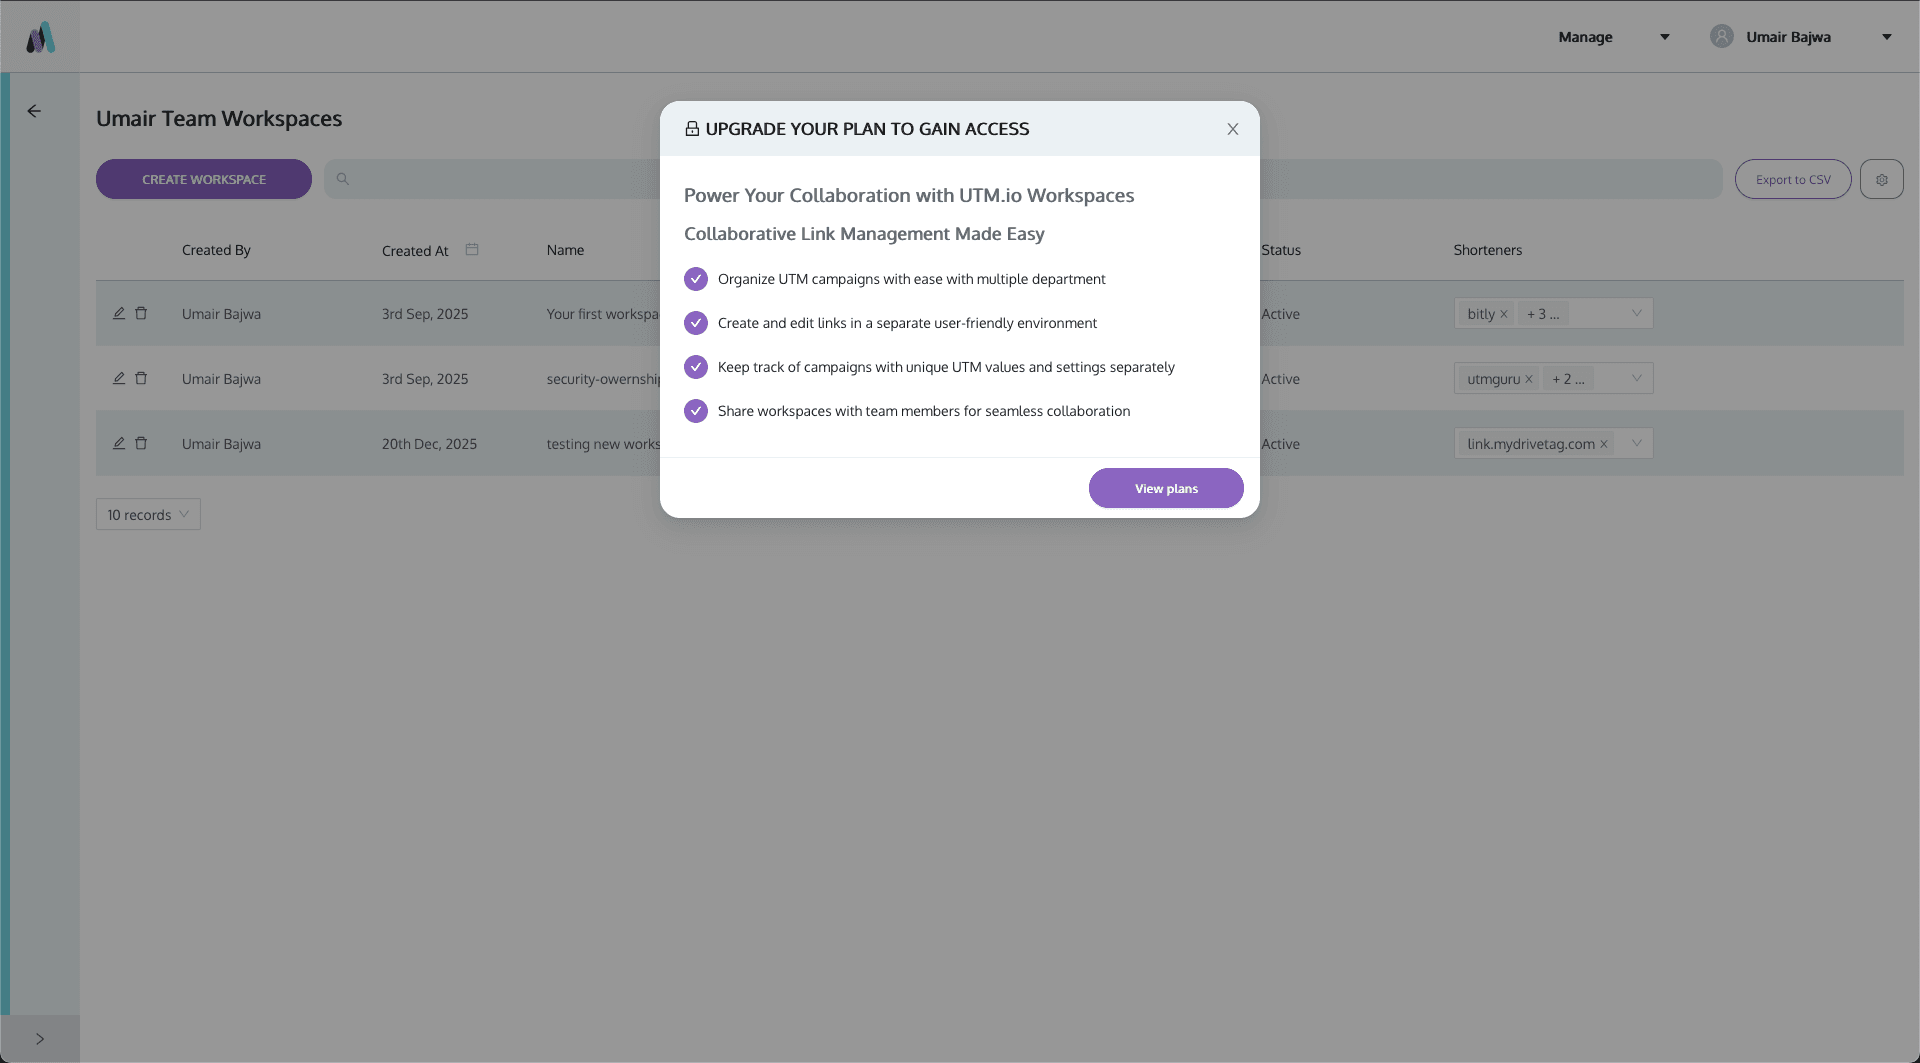This screenshot has height=1063, width=1920.
Task: Click 'Organize UTM campaigns with ease' text
Action: click(x=912, y=279)
